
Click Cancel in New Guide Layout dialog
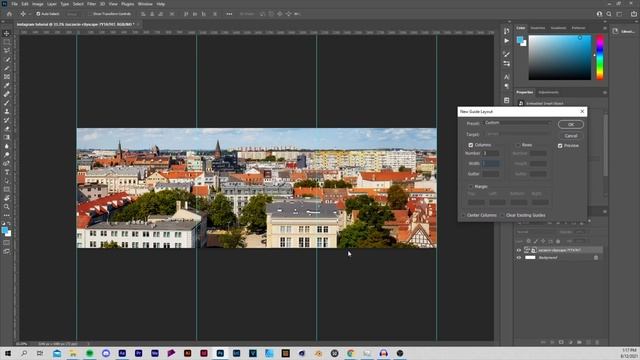[571, 136]
